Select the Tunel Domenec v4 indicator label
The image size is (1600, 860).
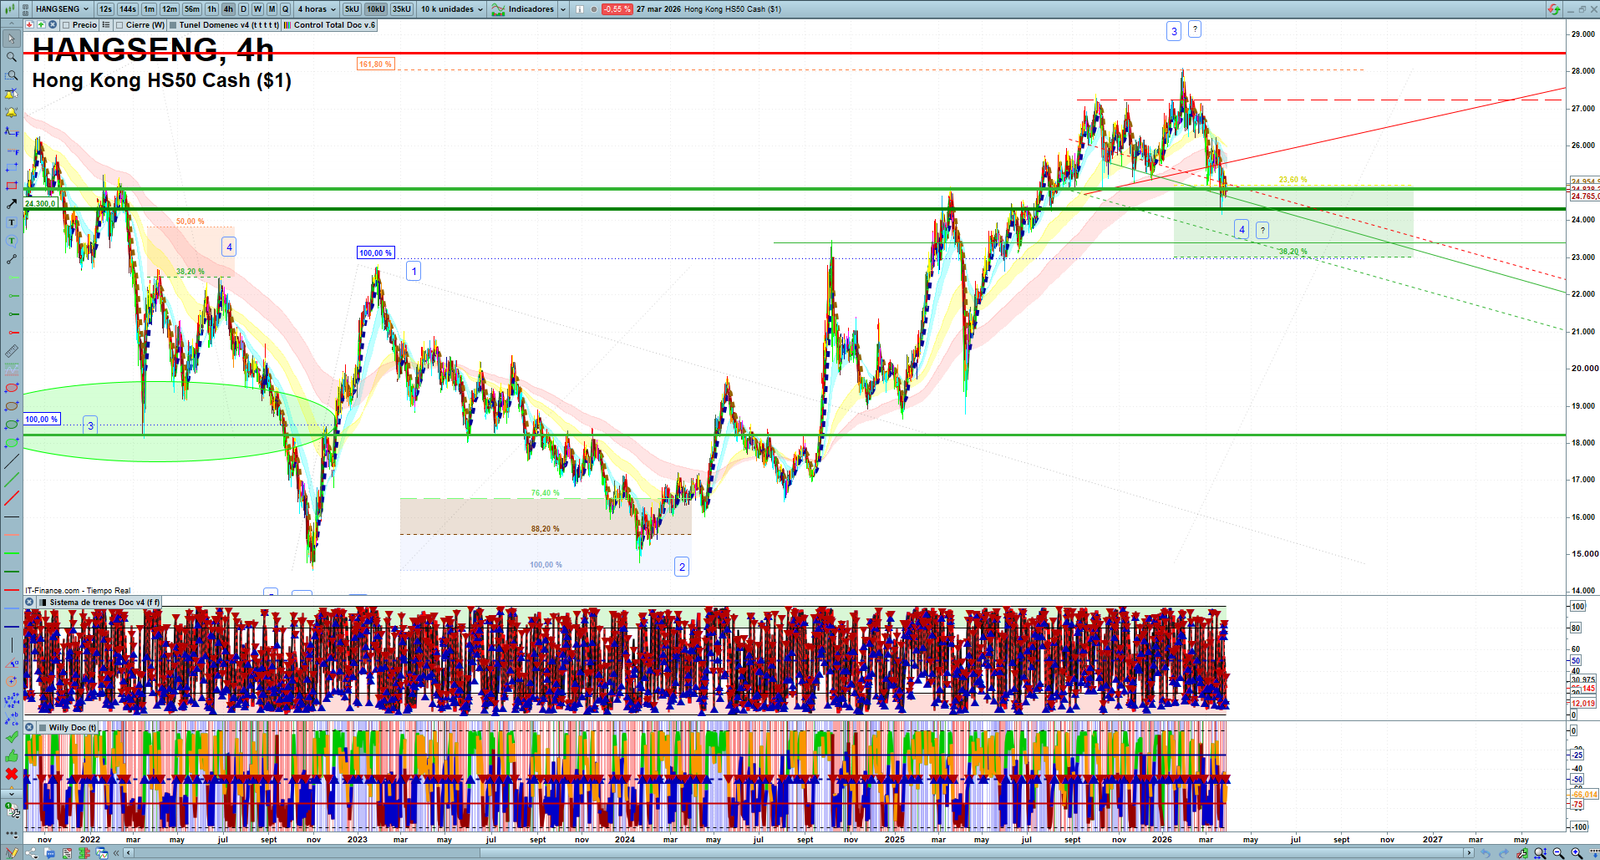[229, 25]
